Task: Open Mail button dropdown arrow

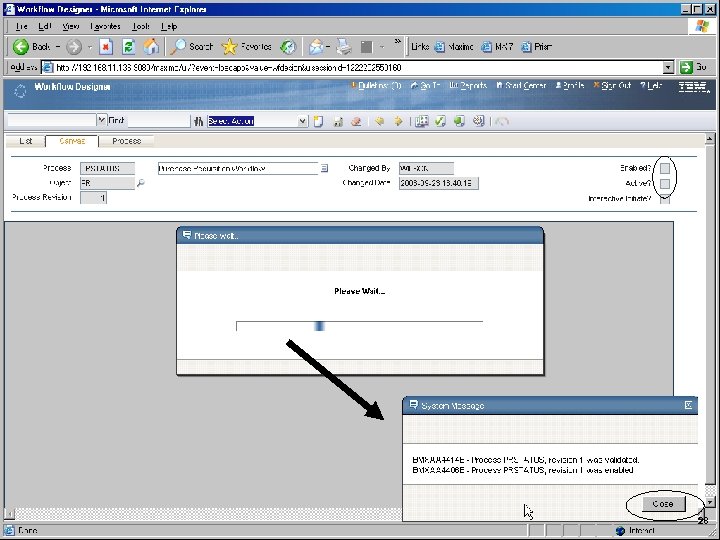Action: pyautogui.click(x=328, y=46)
